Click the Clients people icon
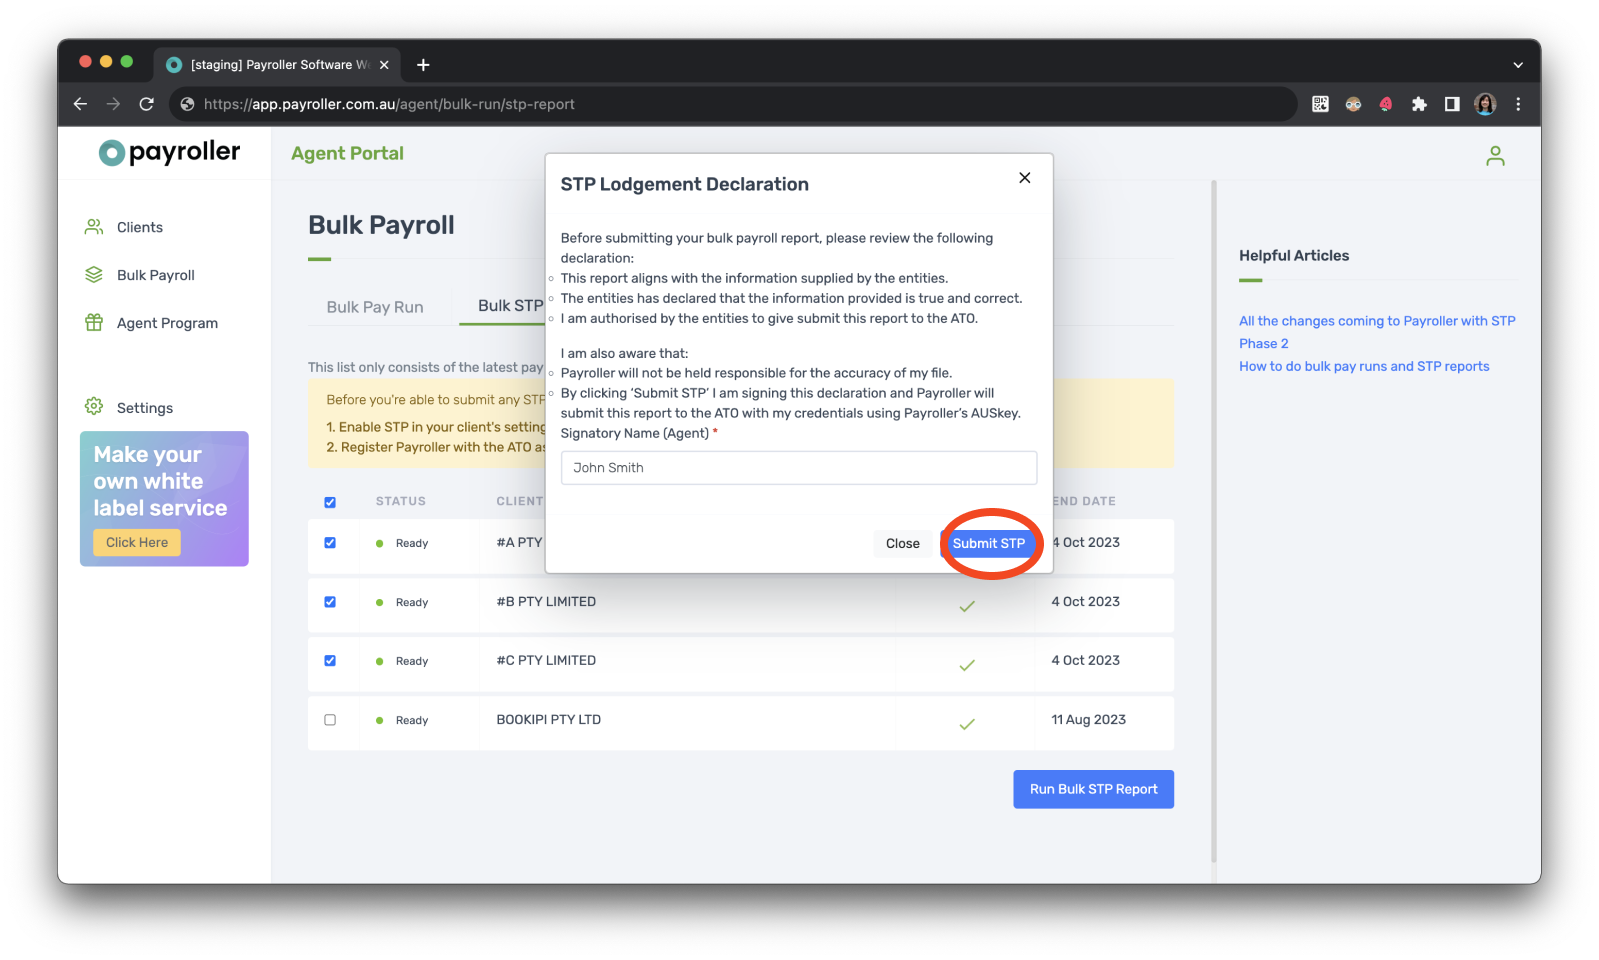Screen dimensions: 1599x960 94,227
